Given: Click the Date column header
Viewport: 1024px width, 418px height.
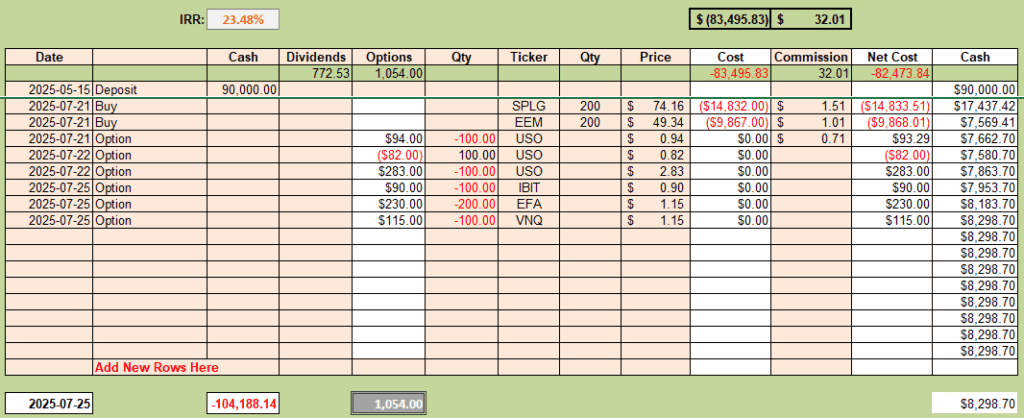Looking at the screenshot, I should [49, 57].
